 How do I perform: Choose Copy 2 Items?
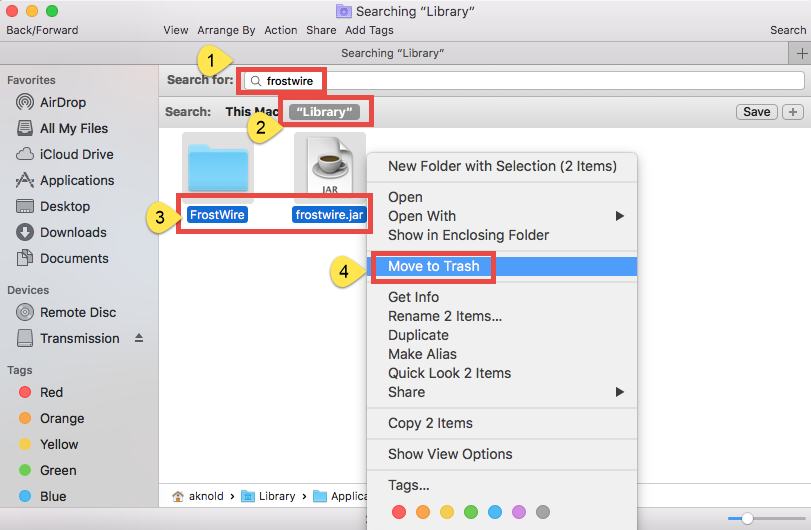502,423
